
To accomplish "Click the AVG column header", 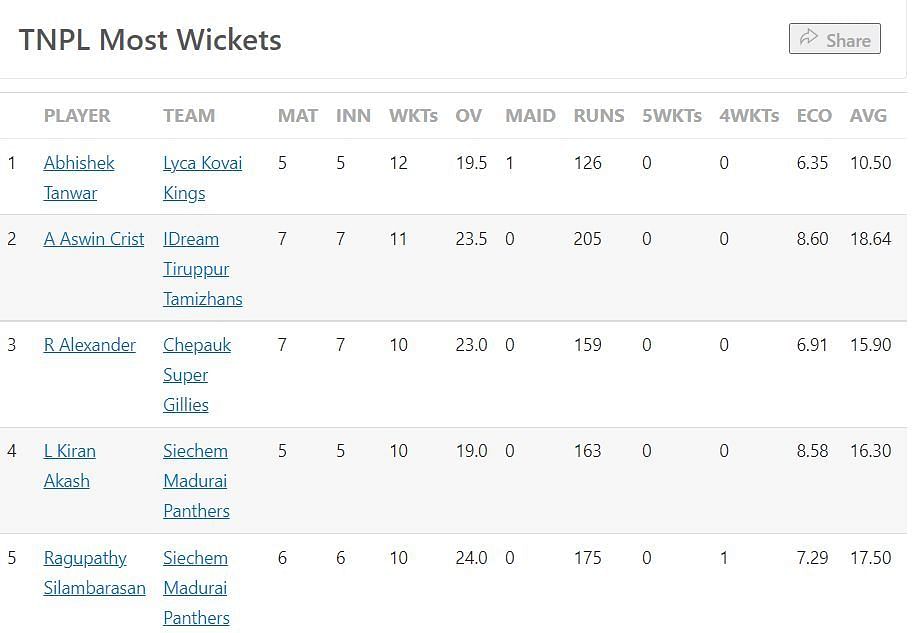I will pos(868,115).
